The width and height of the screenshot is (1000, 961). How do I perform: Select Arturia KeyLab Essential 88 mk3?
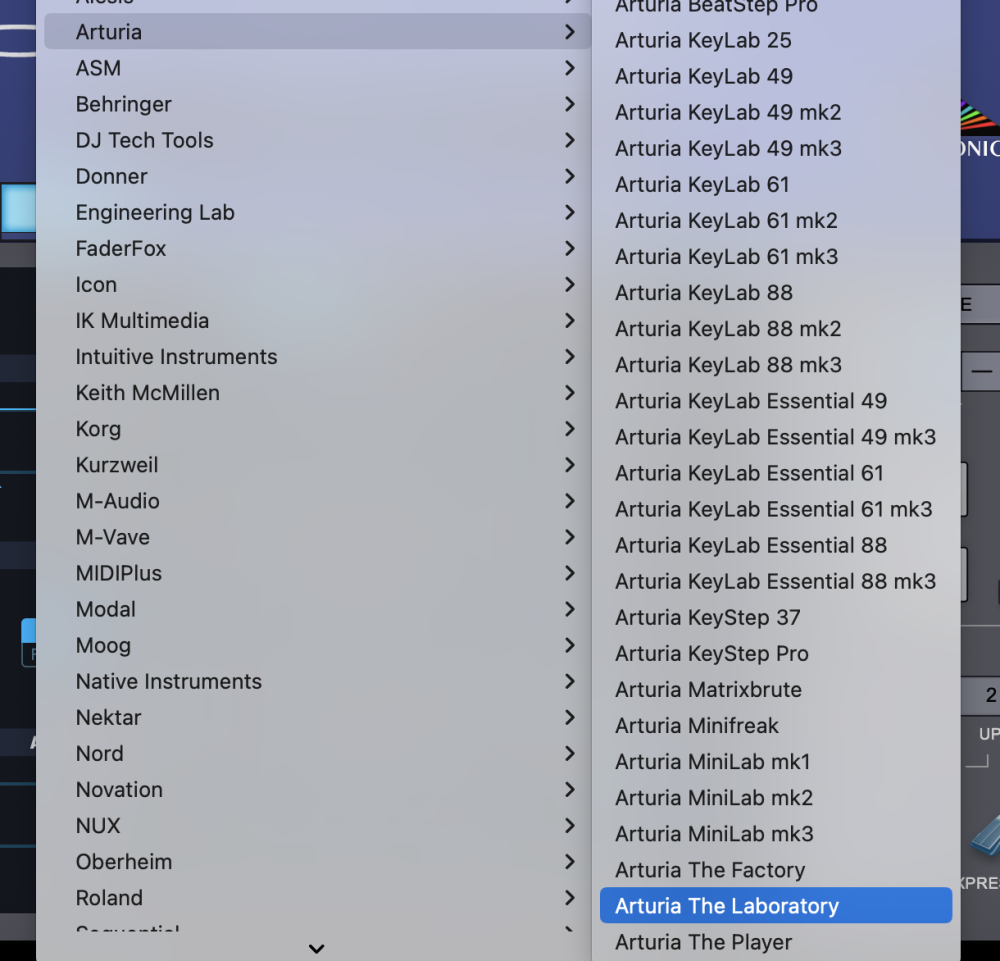tap(776, 582)
